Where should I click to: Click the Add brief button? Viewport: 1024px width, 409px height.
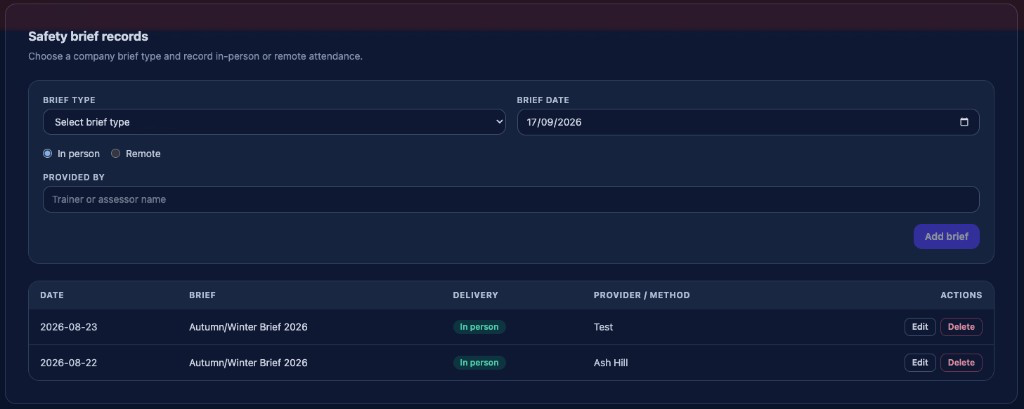click(946, 237)
